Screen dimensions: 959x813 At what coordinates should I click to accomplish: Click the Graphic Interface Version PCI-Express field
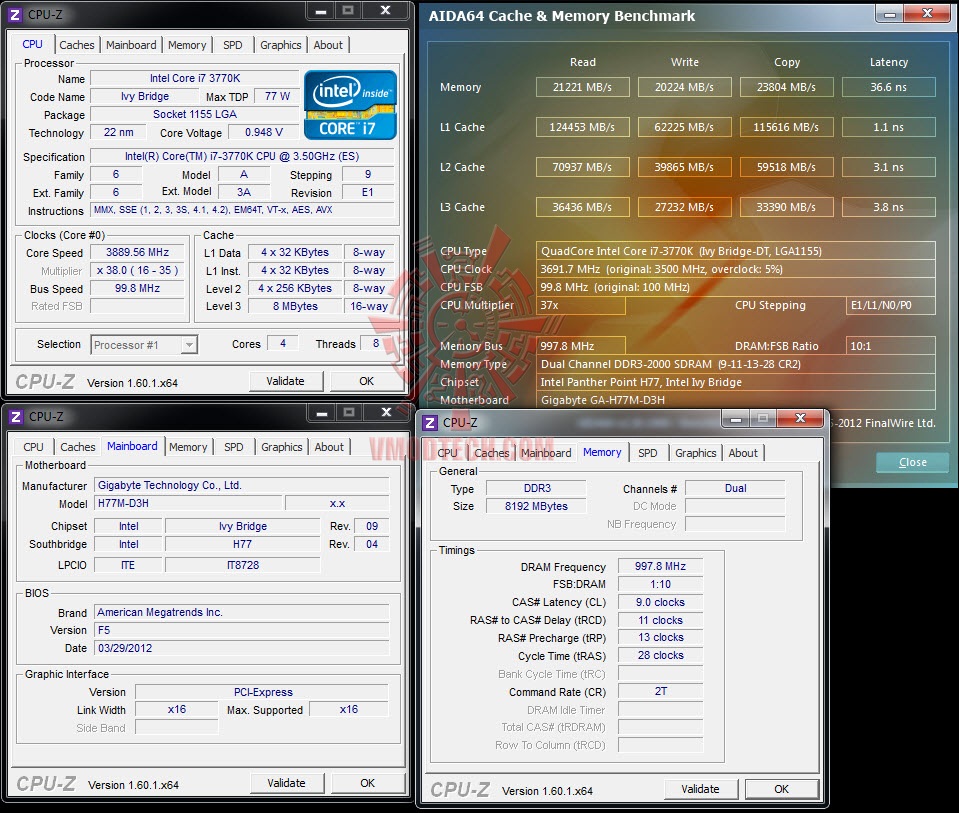pyautogui.click(x=262, y=692)
